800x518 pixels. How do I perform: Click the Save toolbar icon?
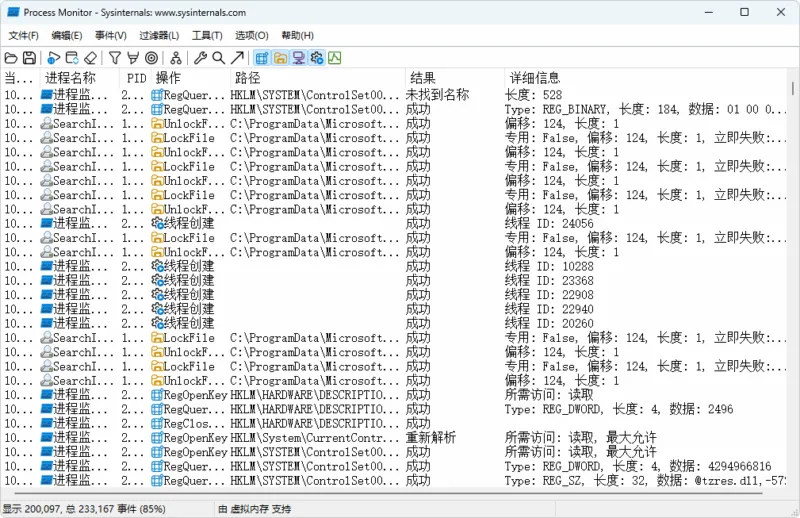[29, 58]
